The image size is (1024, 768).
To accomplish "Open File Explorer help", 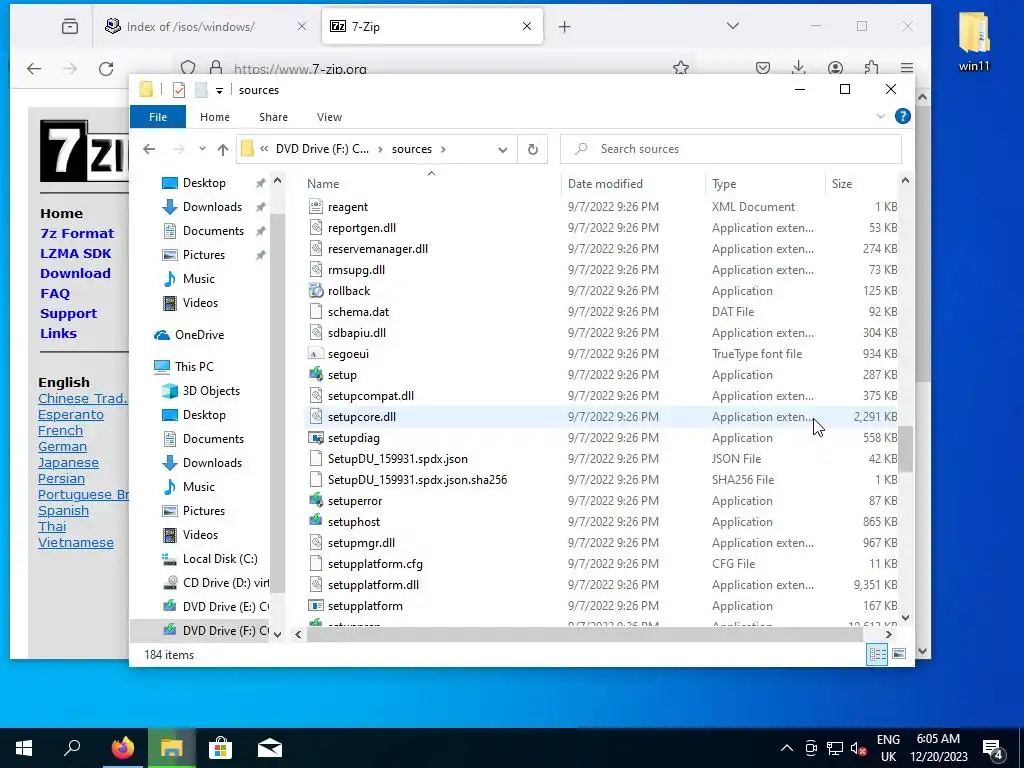I will [903, 116].
